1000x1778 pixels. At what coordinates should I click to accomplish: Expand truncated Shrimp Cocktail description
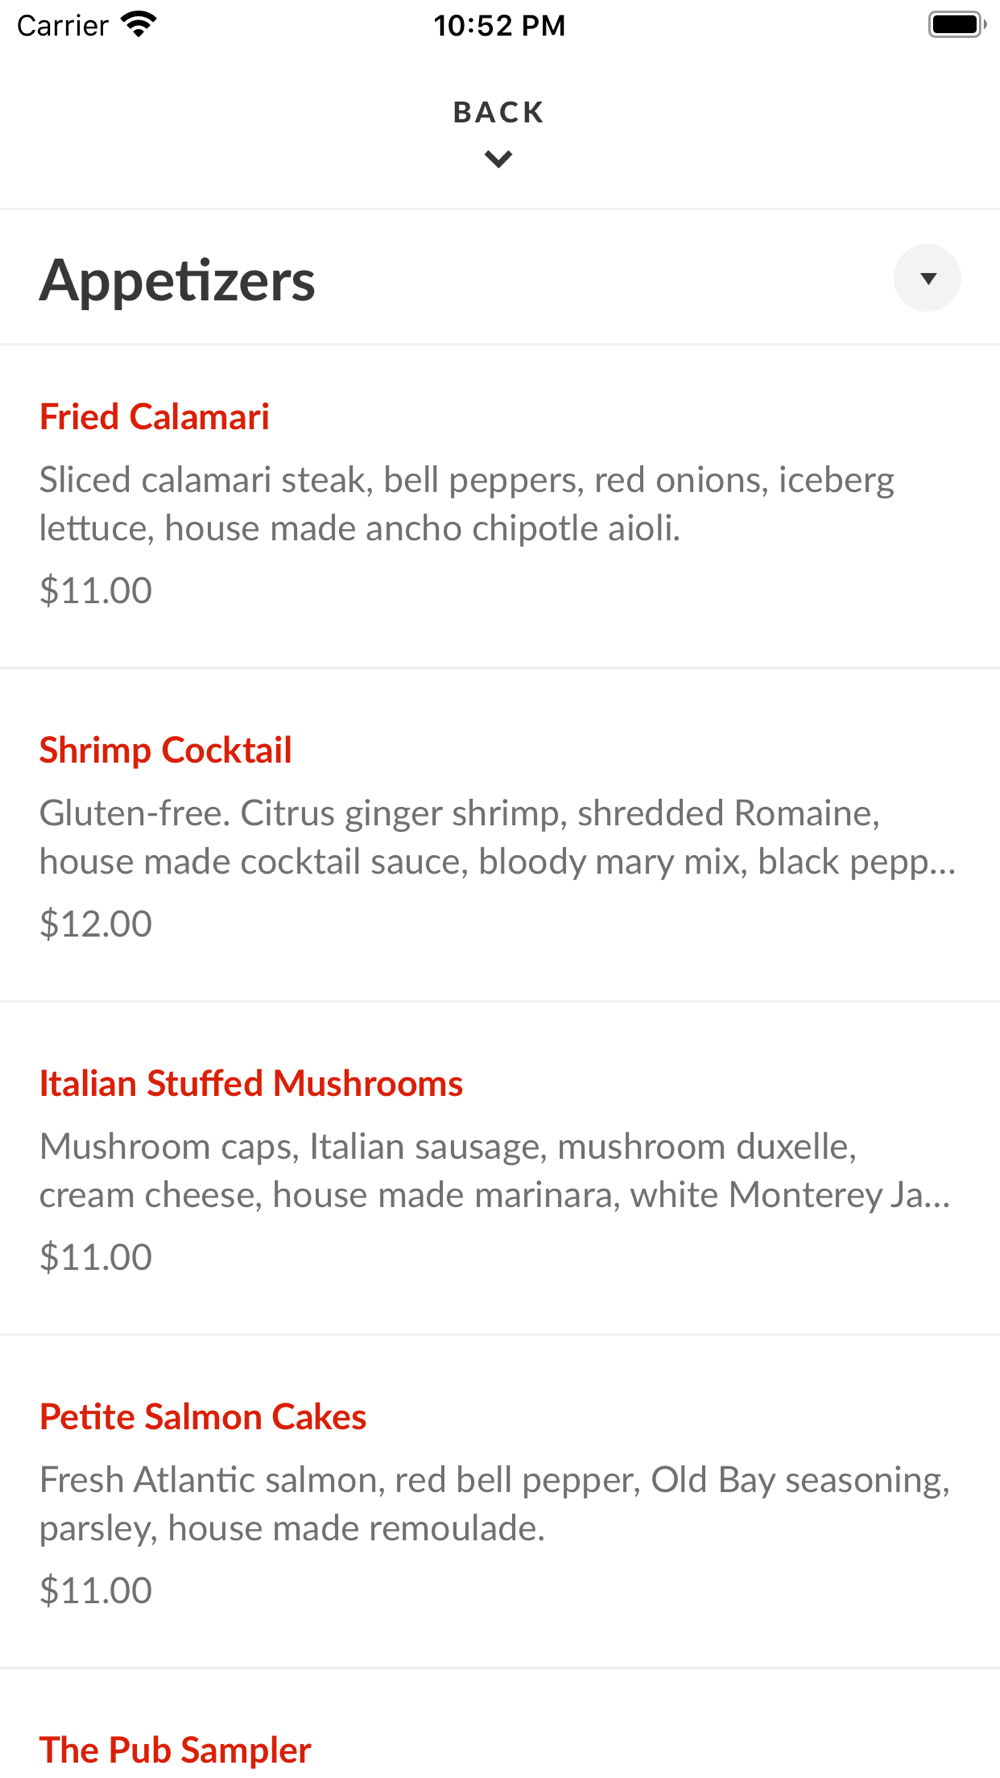497,837
